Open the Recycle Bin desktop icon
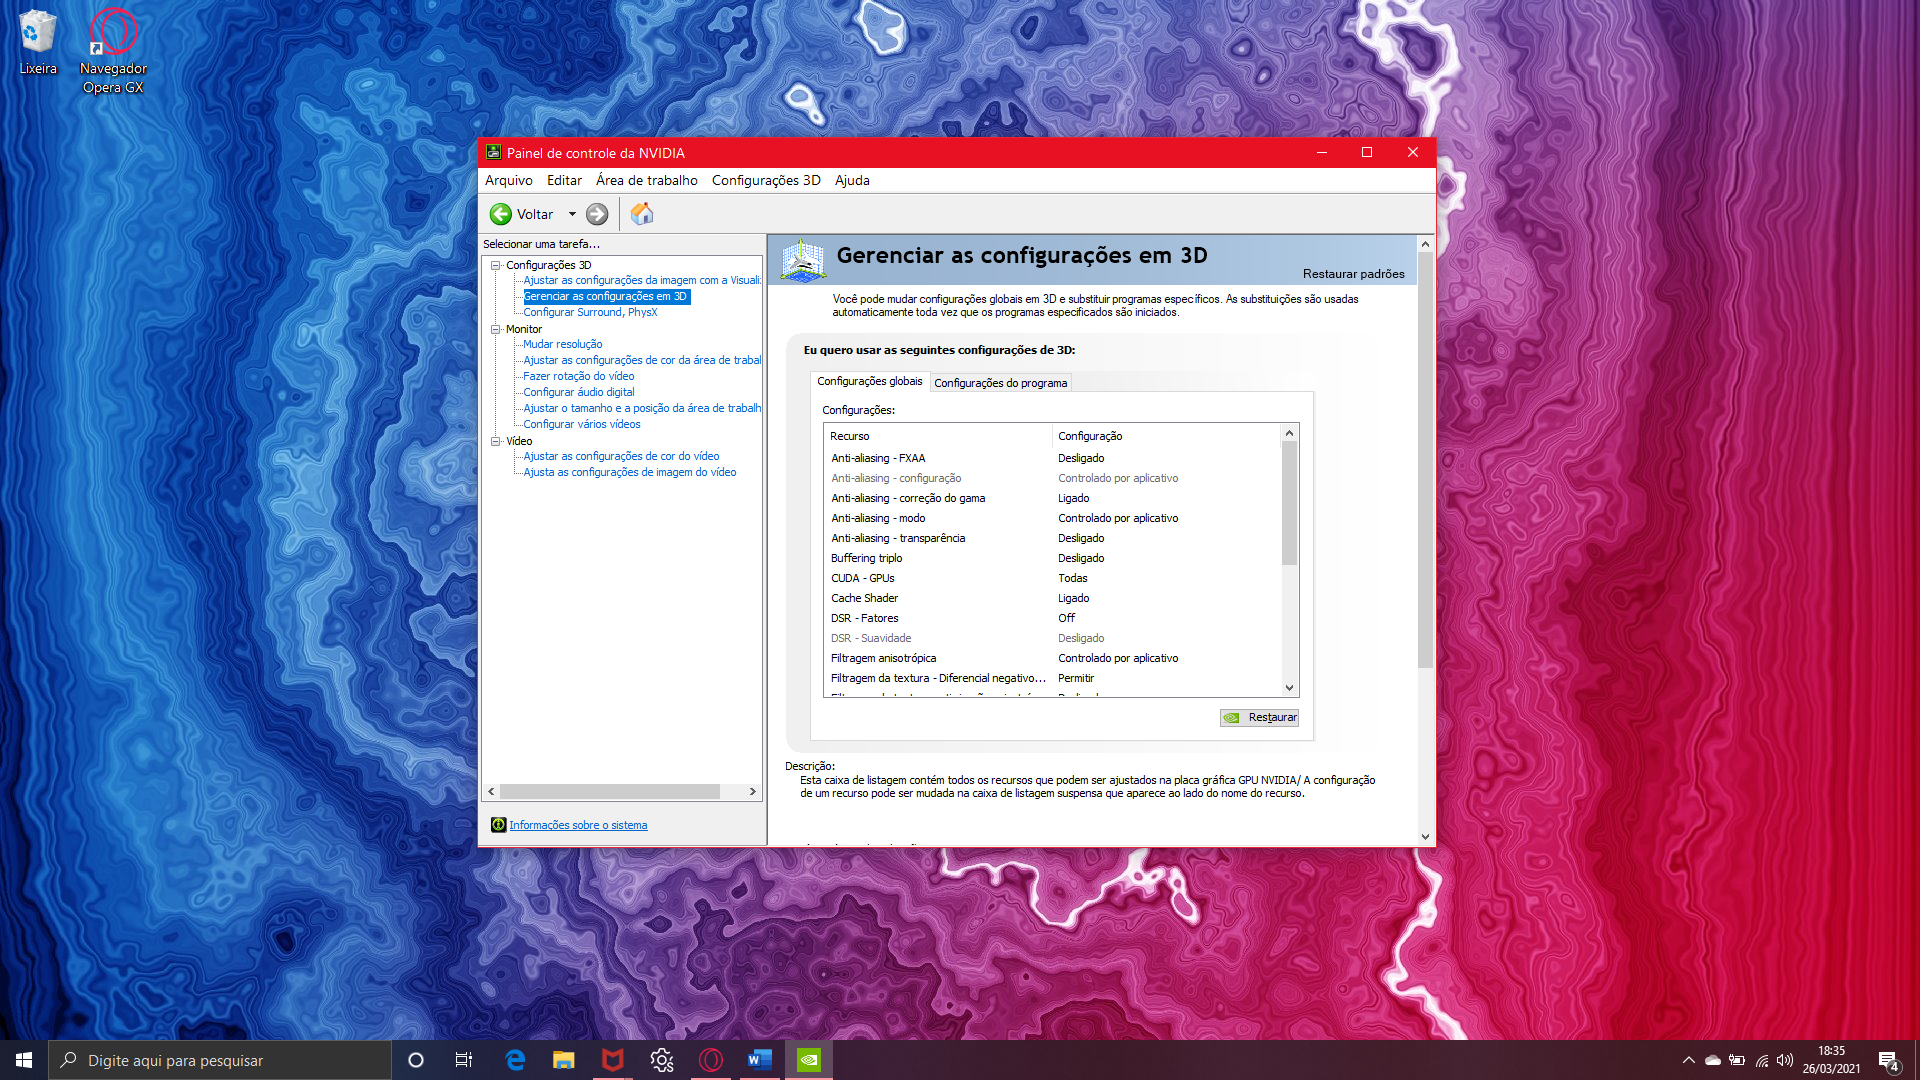The height and width of the screenshot is (1080, 1920). [38, 43]
